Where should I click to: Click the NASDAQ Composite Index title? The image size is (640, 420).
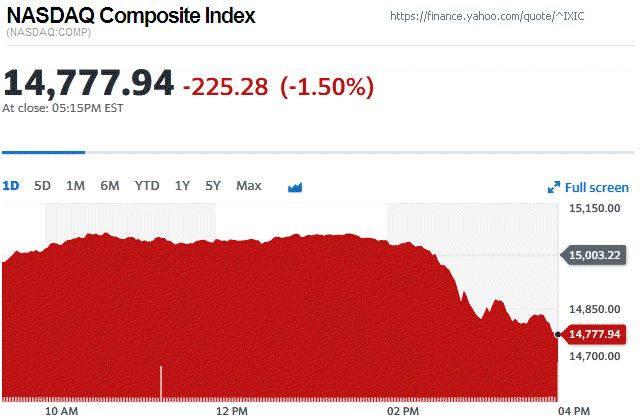(130, 16)
